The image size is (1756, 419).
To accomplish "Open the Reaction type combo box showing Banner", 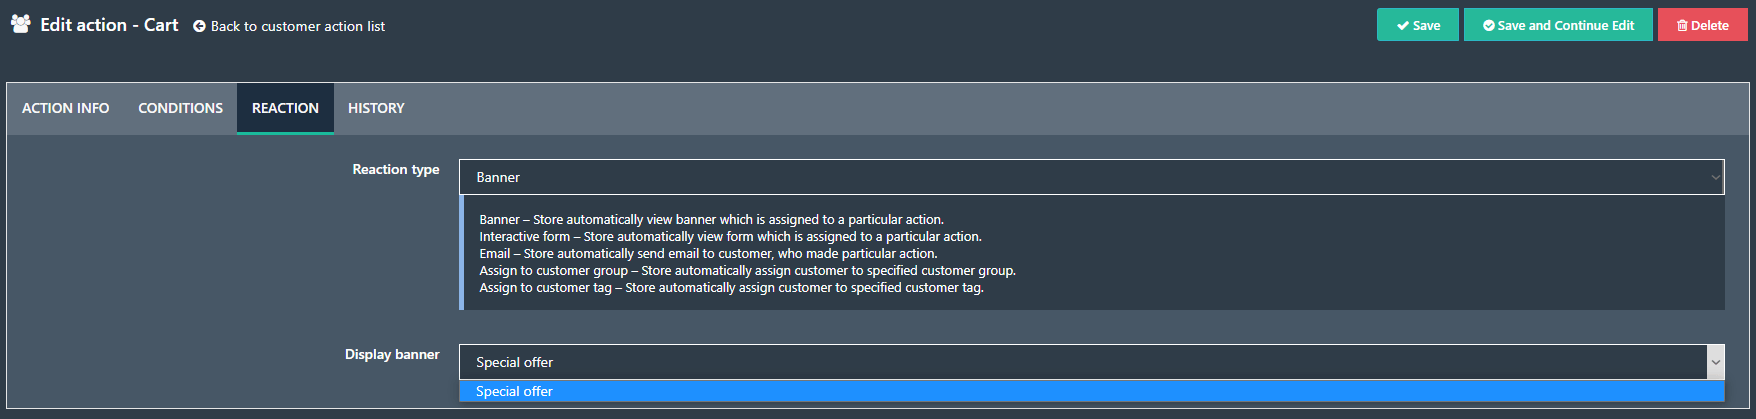I will tap(1091, 177).
